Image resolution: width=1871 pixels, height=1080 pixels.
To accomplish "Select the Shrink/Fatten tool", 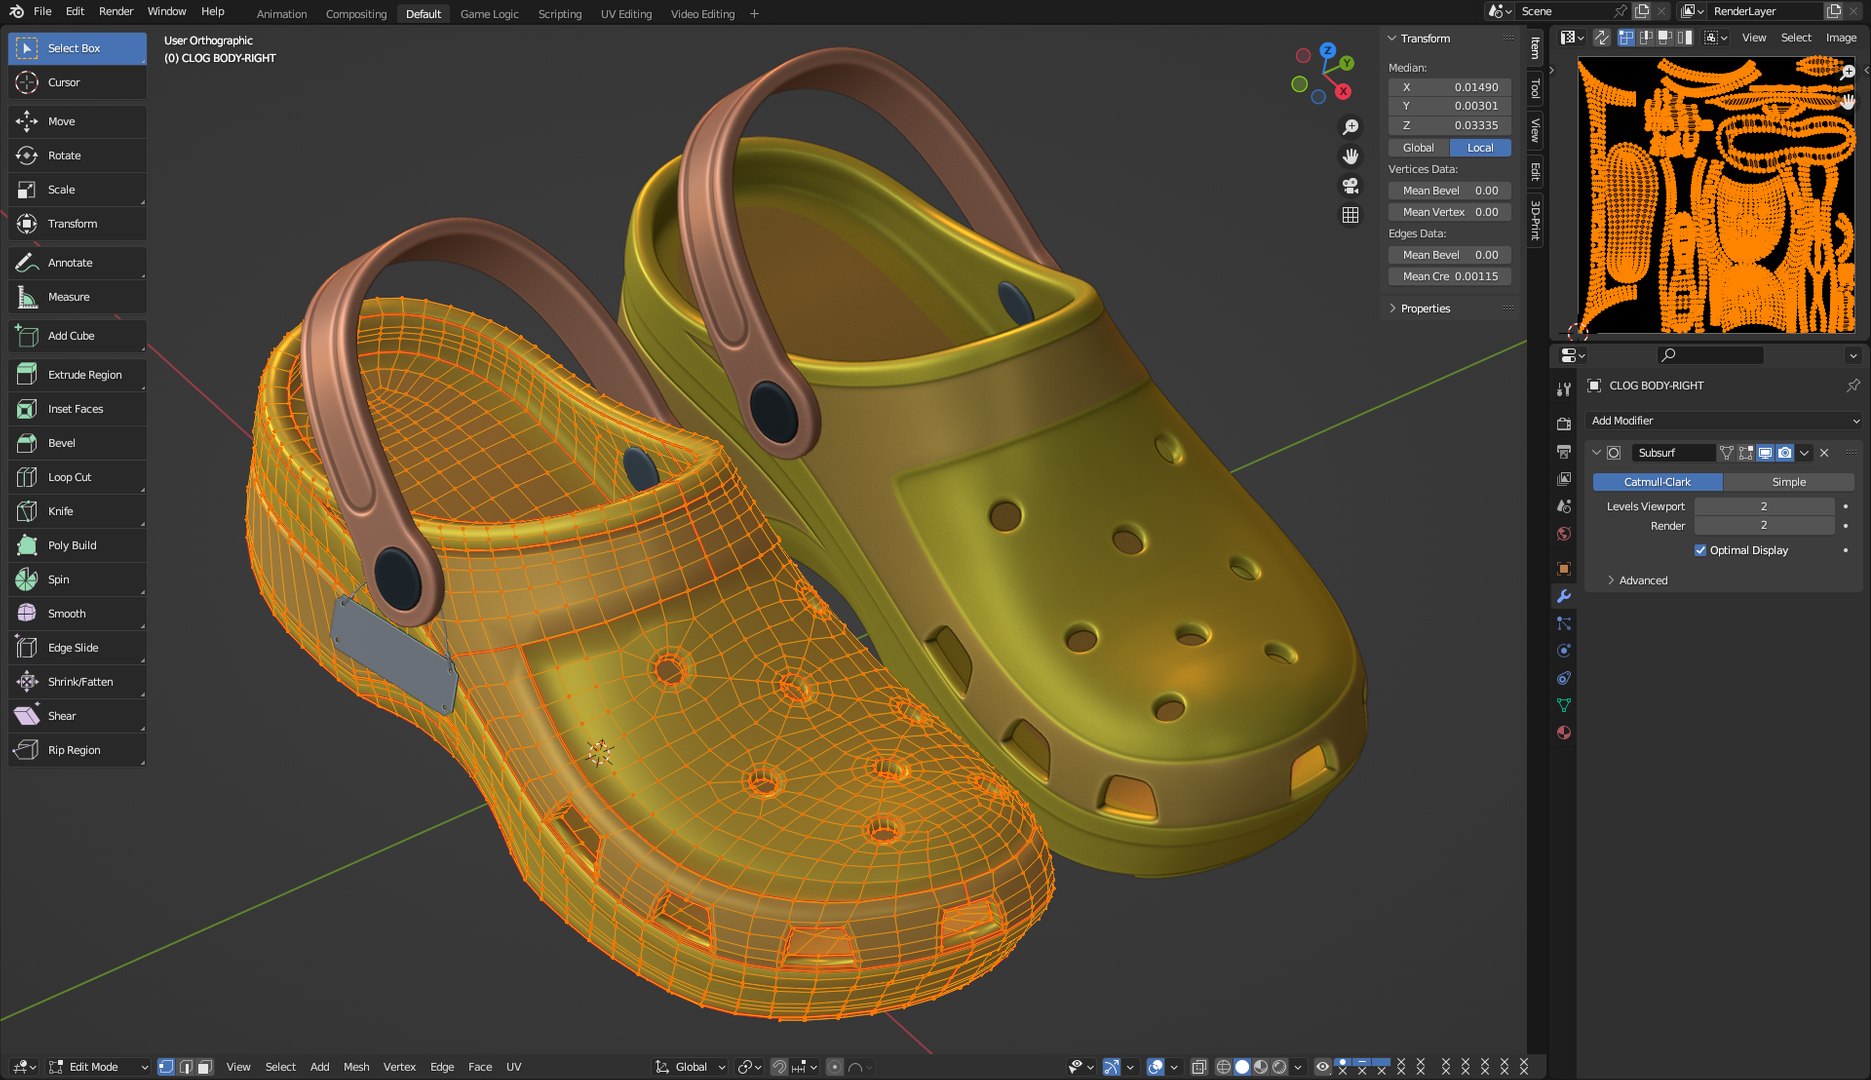I will pos(77,682).
